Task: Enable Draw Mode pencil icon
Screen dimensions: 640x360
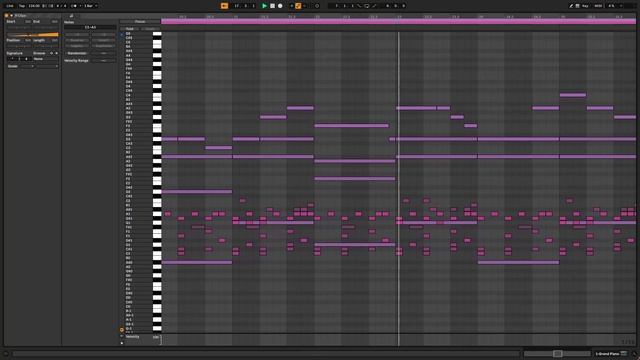Action: [571, 6]
